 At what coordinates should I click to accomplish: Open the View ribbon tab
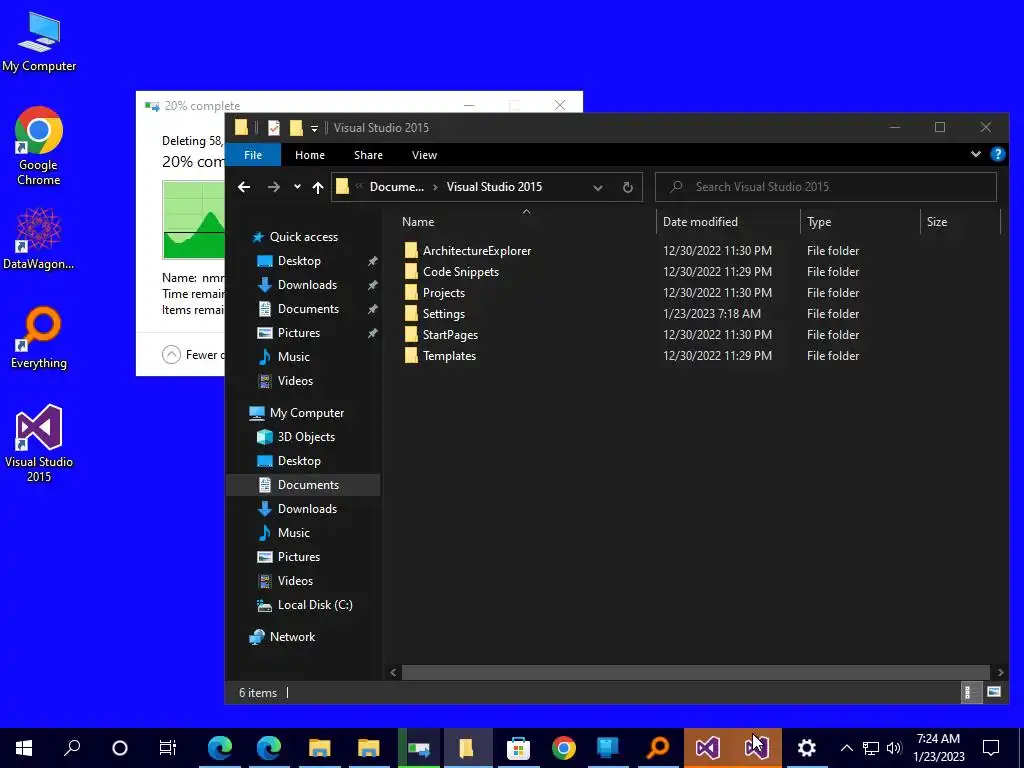point(424,155)
